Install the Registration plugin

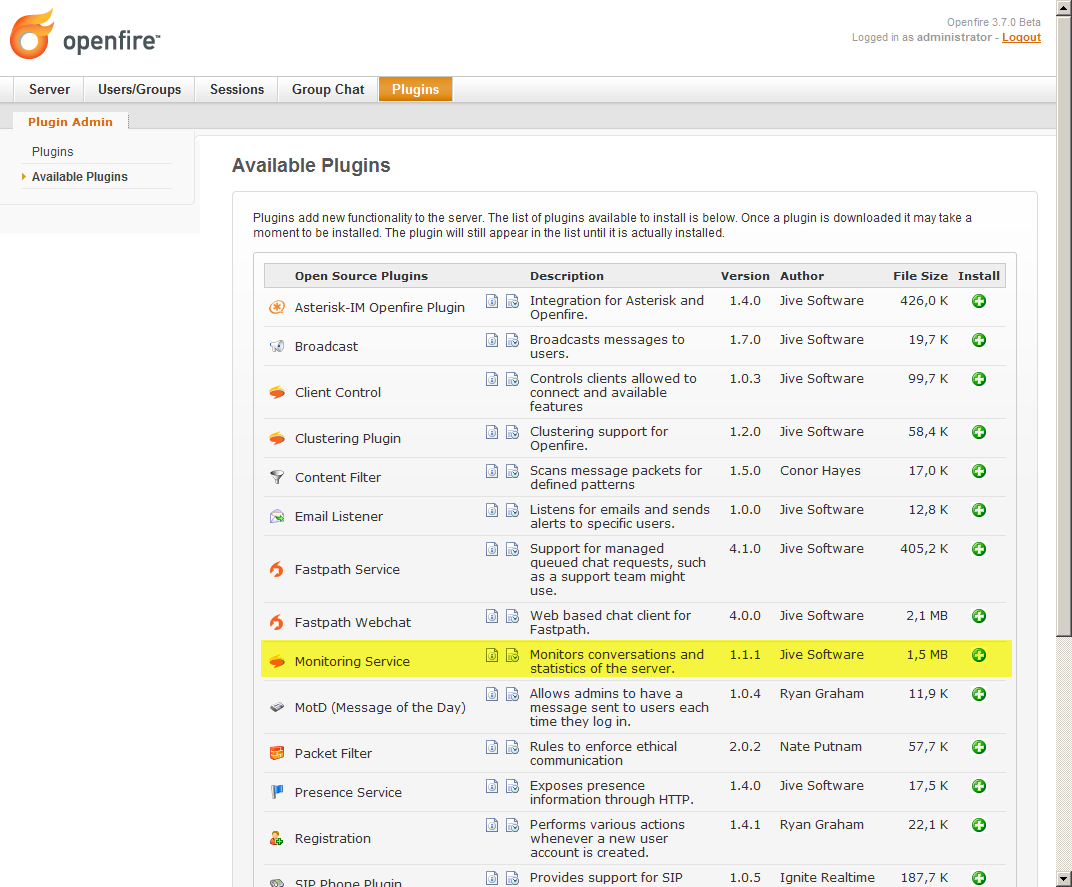(979, 825)
